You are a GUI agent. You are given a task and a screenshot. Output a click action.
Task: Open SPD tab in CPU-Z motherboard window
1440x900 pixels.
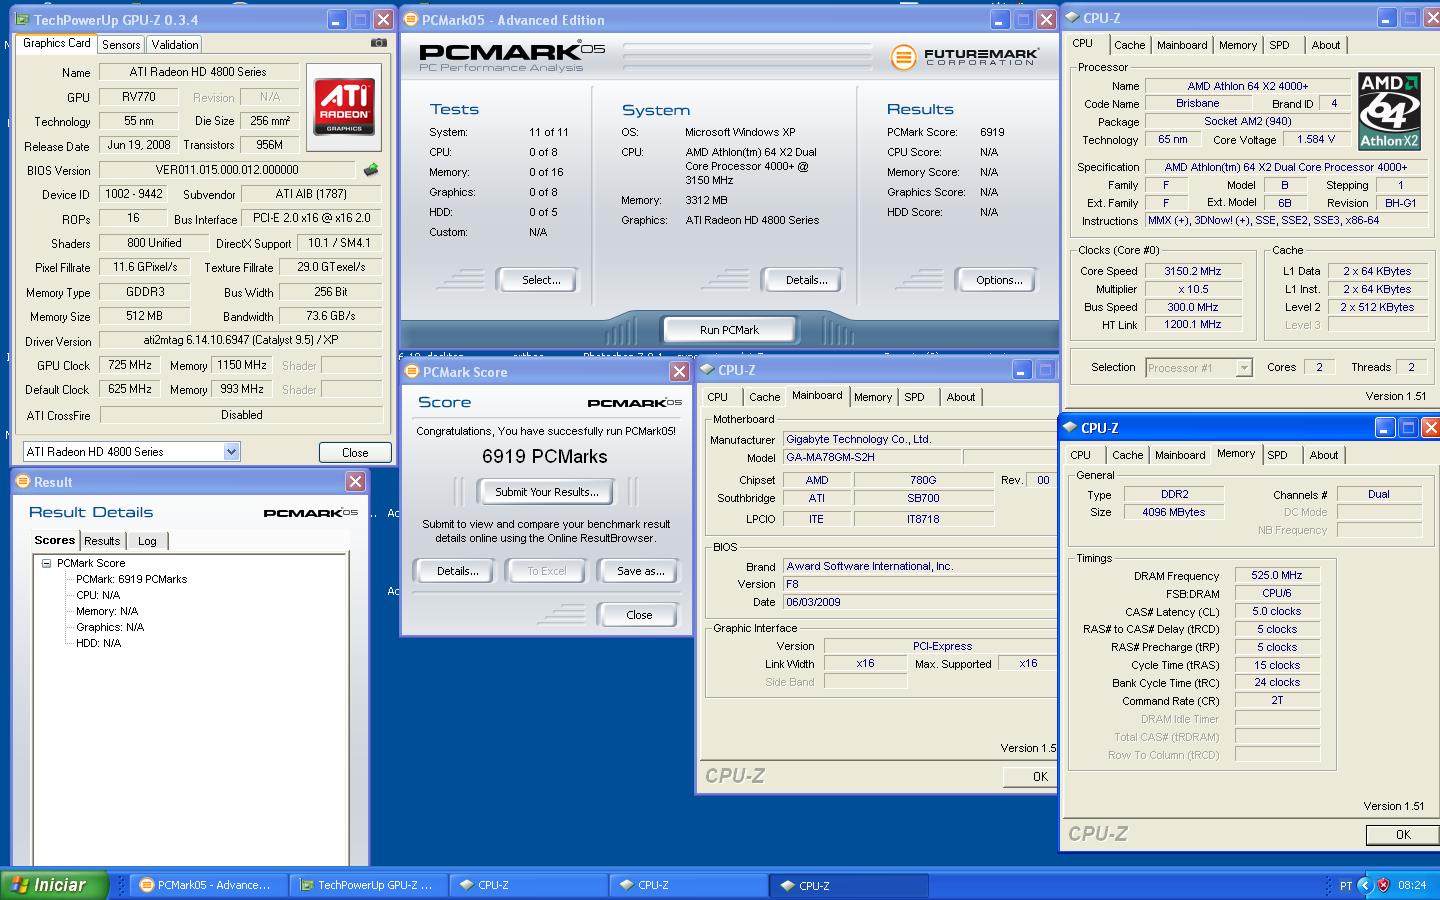914,397
